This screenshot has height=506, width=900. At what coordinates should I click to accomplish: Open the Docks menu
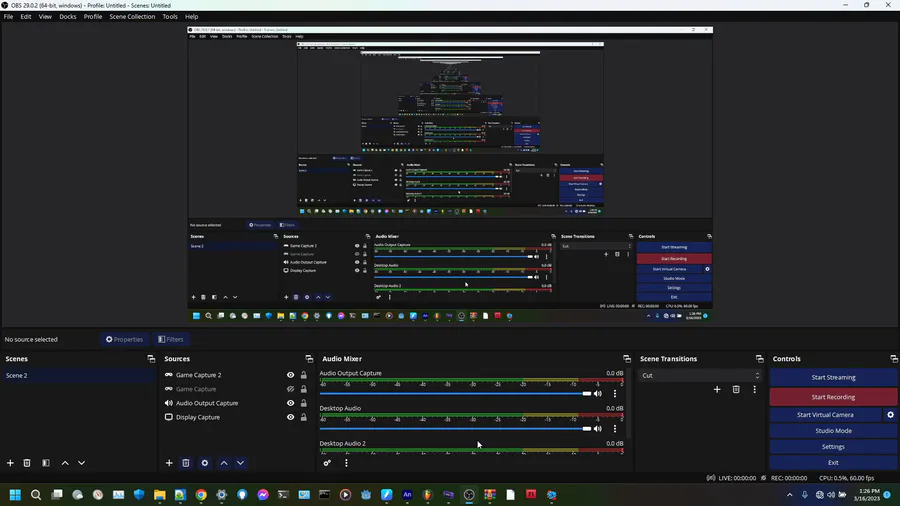68,17
